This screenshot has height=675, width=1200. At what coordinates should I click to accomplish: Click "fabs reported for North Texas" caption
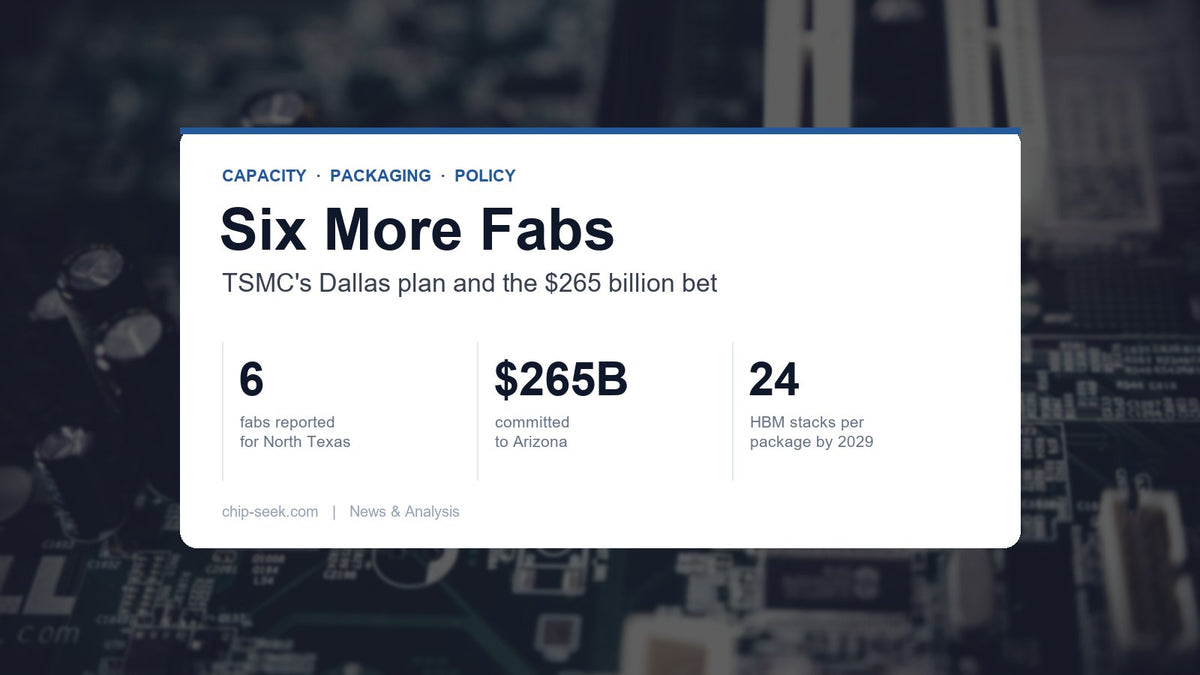click(x=295, y=432)
